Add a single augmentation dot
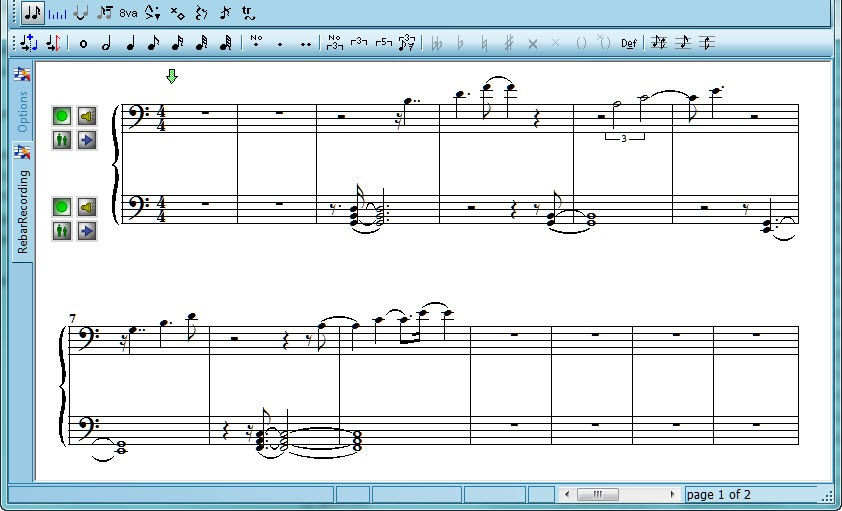 pyautogui.click(x=280, y=43)
